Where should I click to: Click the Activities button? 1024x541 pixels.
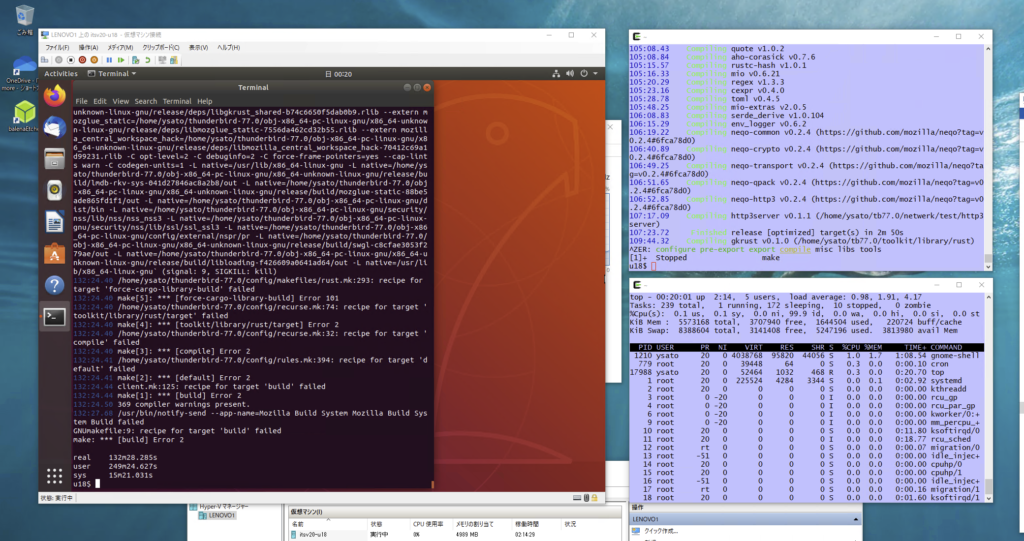coord(60,73)
